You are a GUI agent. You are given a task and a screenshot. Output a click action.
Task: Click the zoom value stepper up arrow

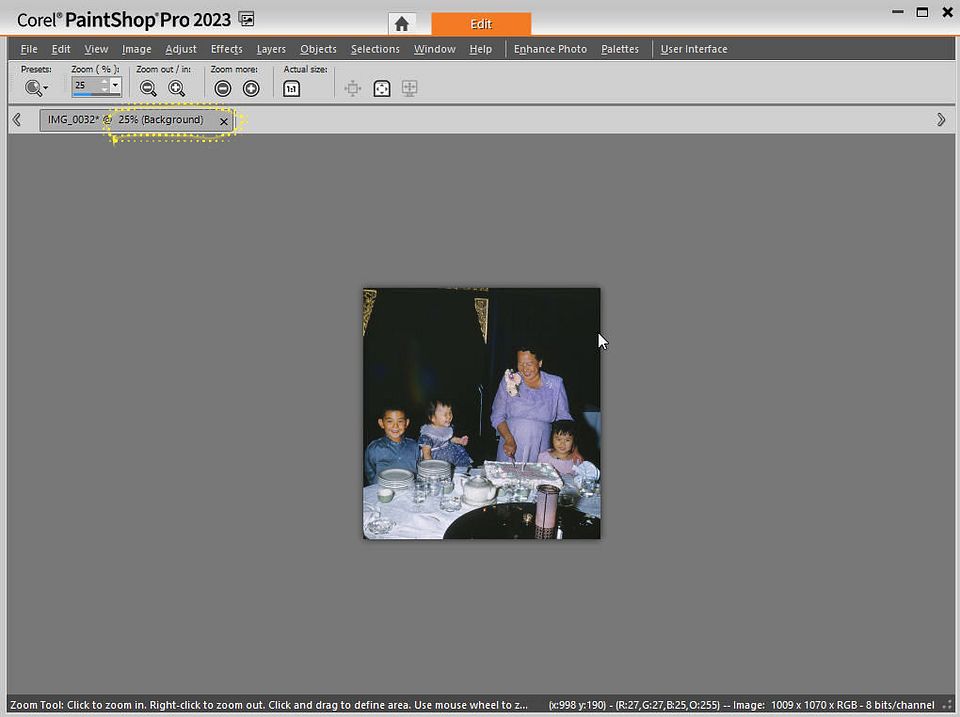coord(102,82)
